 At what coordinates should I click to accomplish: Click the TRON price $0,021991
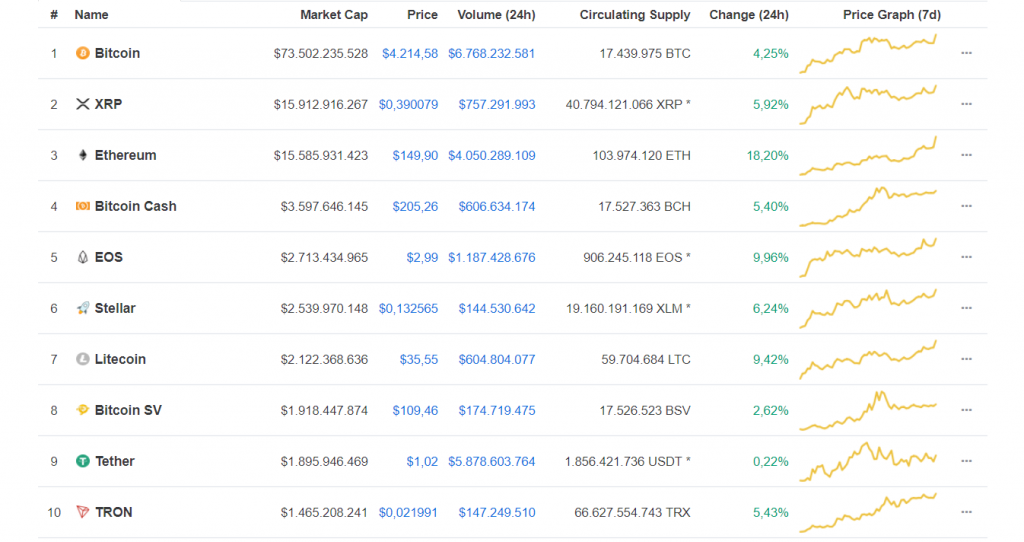tap(408, 513)
